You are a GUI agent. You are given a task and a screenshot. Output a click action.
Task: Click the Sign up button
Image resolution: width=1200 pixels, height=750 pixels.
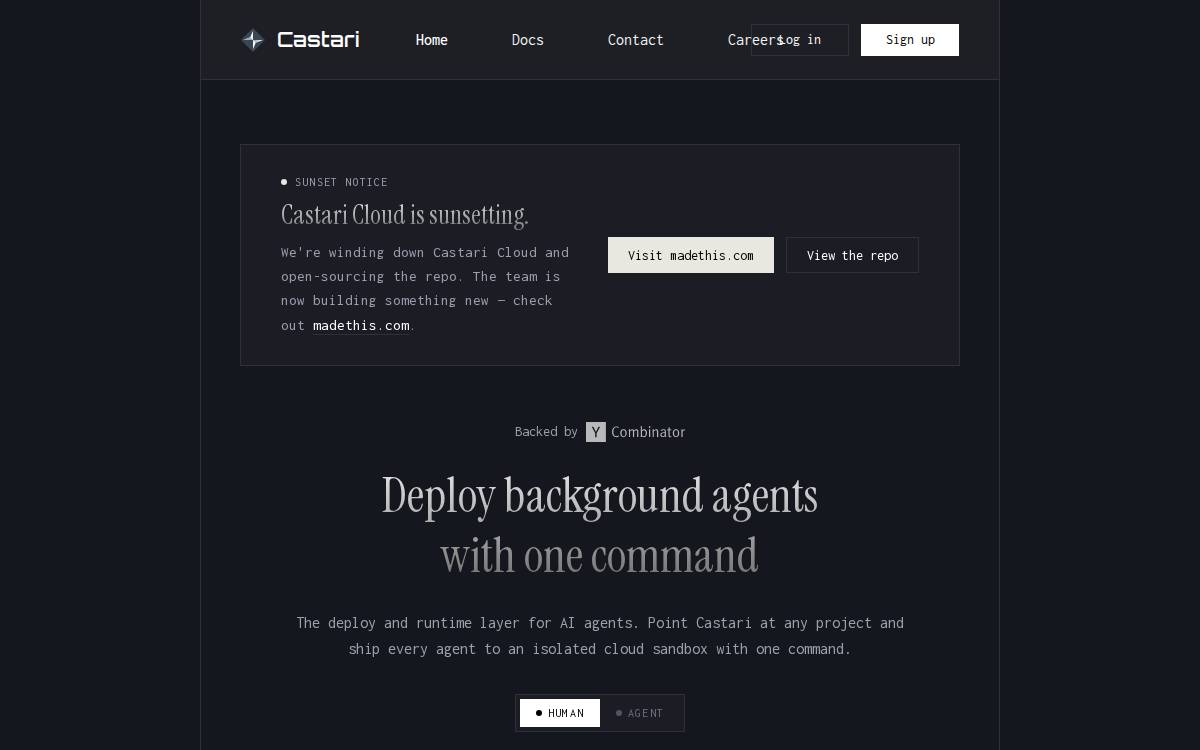tap(910, 40)
